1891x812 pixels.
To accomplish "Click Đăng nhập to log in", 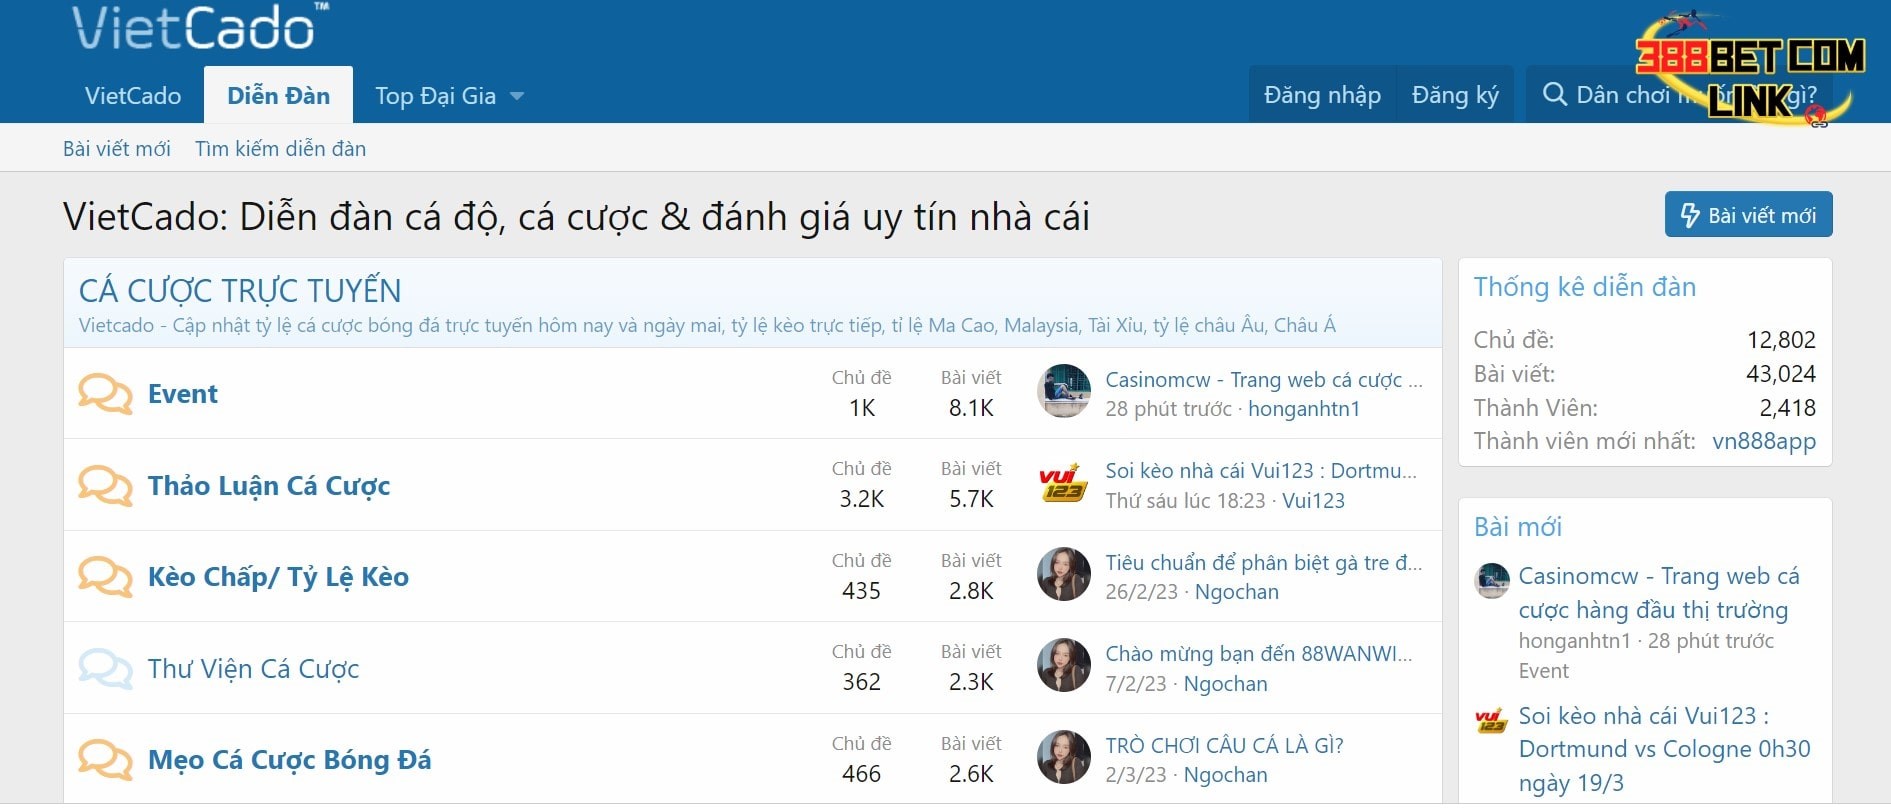I will click(1322, 95).
